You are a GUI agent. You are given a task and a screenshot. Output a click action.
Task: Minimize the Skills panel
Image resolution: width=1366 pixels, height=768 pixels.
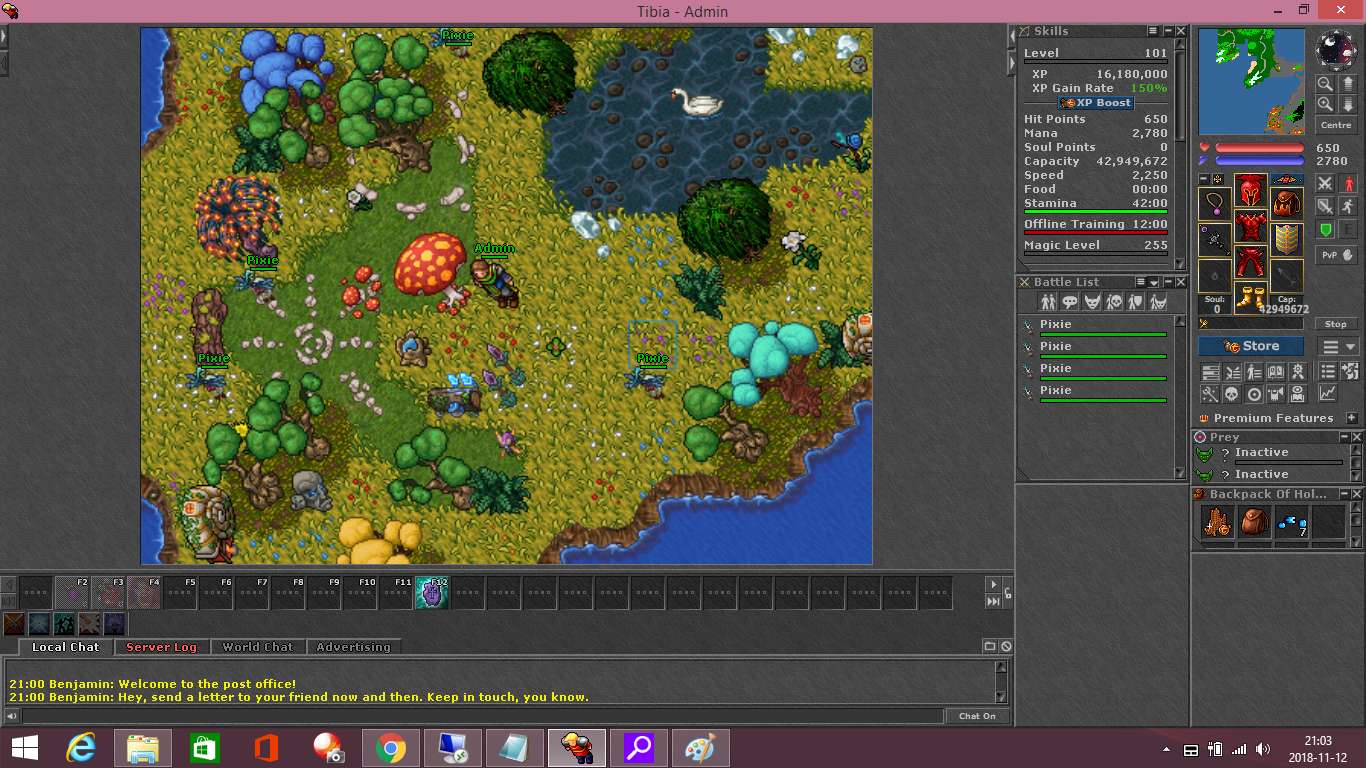(x=1167, y=31)
